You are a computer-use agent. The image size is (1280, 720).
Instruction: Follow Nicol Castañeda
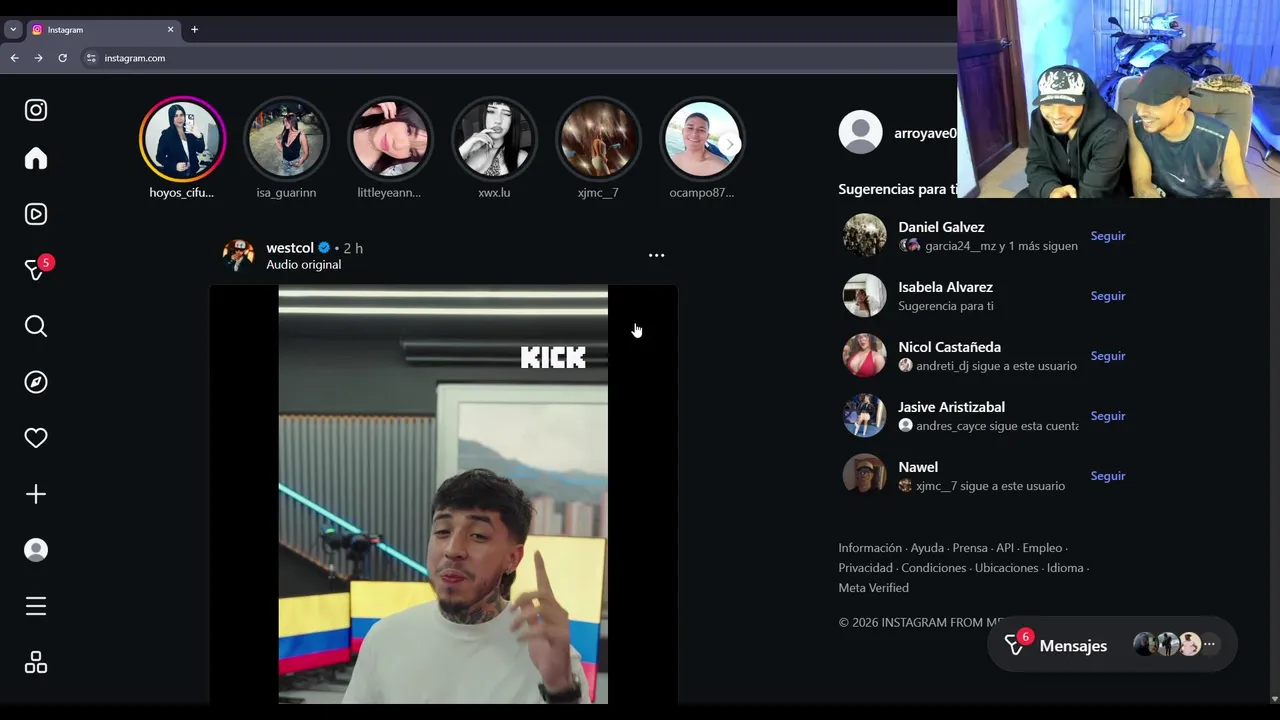(1108, 356)
